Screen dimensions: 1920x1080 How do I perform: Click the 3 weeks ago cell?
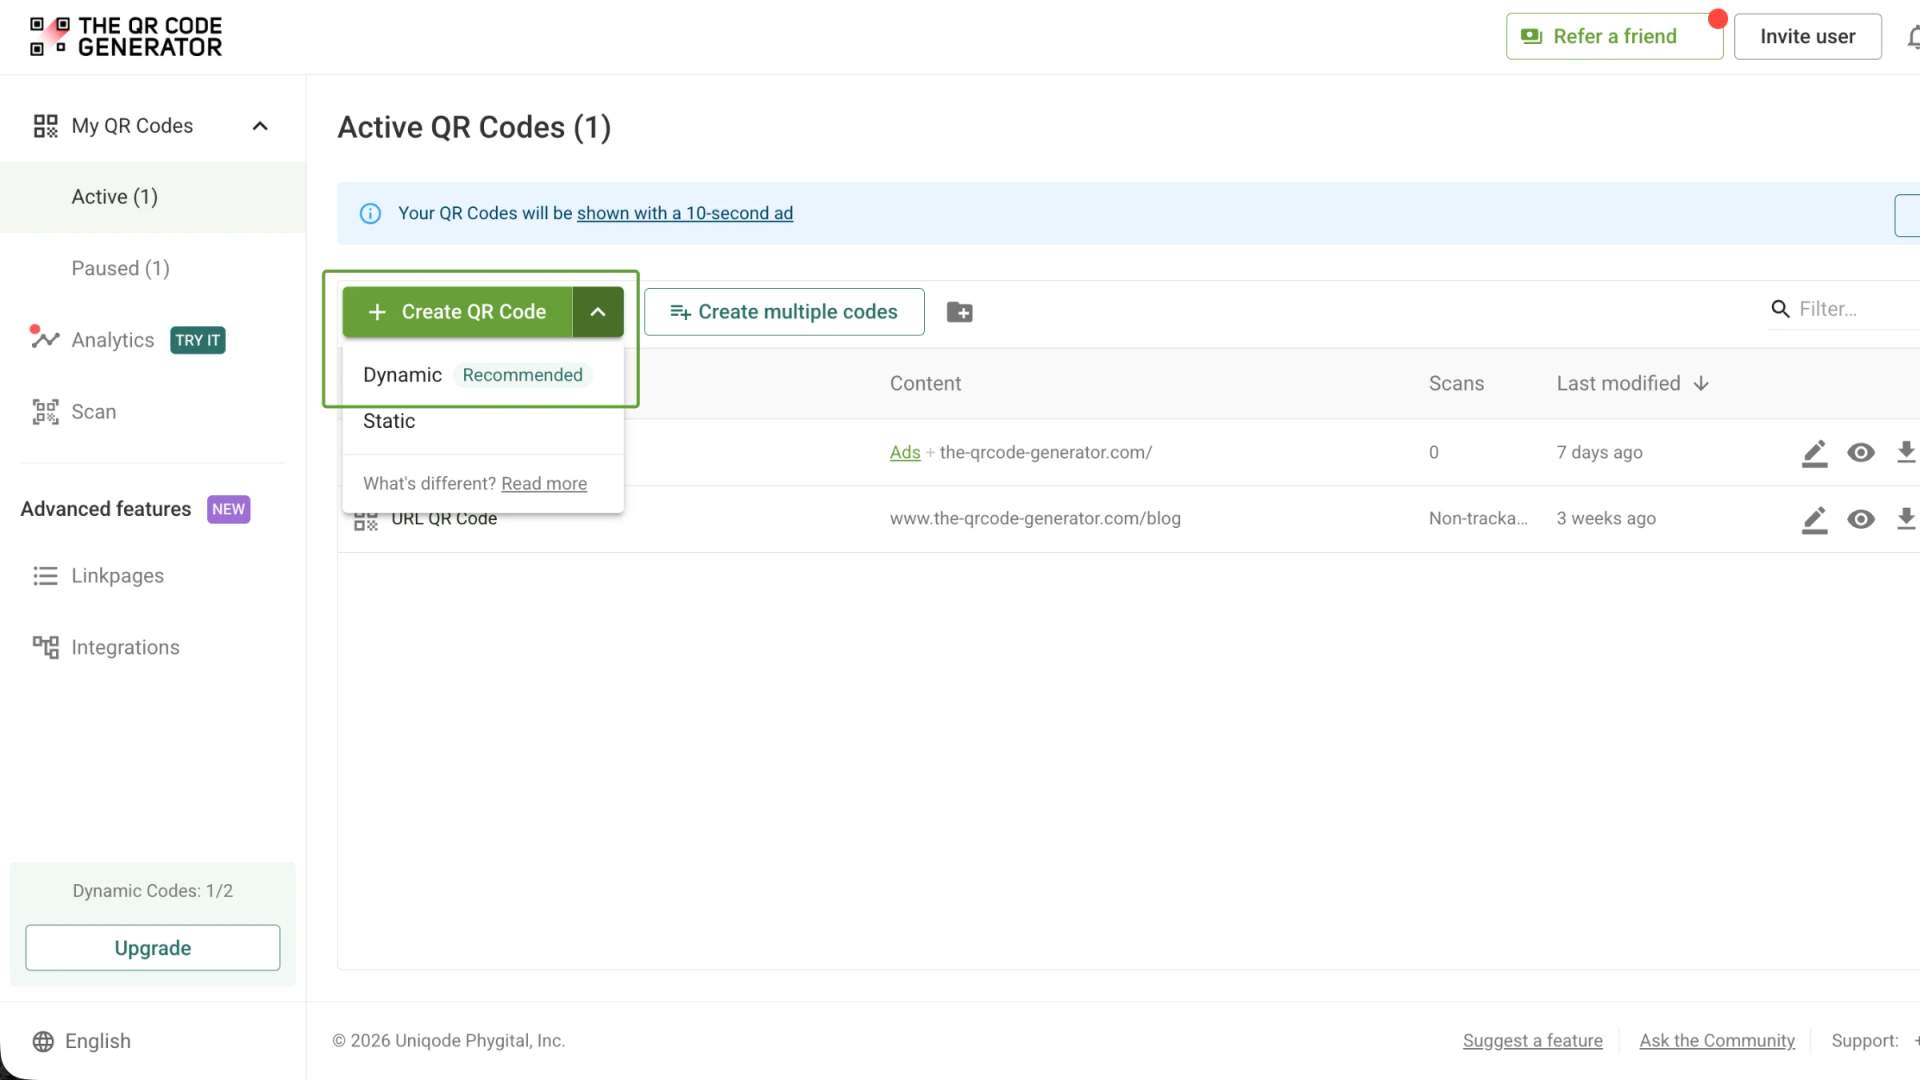pyautogui.click(x=1606, y=518)
